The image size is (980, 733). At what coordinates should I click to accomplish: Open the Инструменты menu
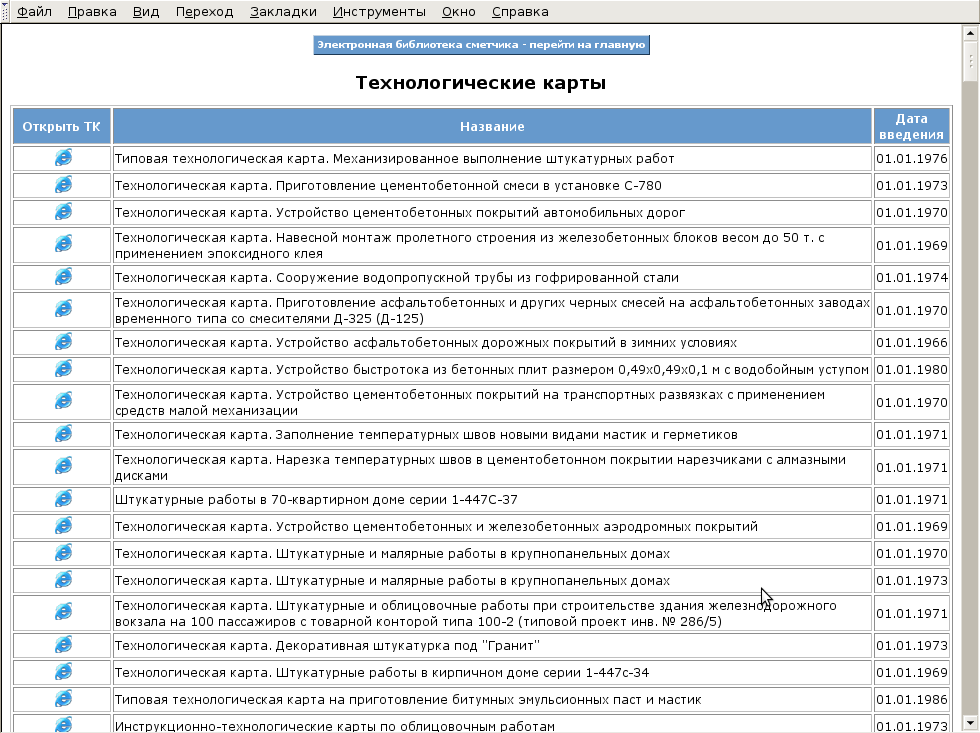(379, 12)
